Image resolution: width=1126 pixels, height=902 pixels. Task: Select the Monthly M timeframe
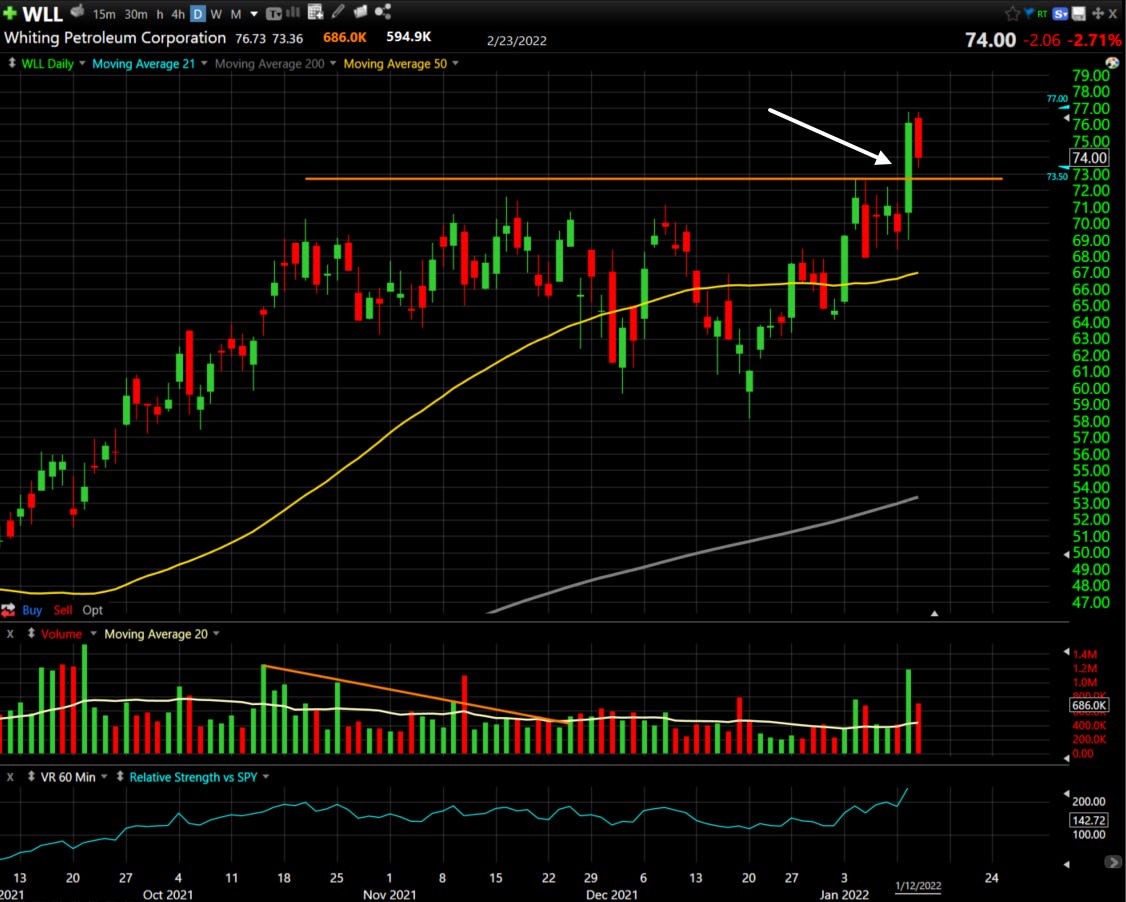pyautogui.click(x=236, y=14)
